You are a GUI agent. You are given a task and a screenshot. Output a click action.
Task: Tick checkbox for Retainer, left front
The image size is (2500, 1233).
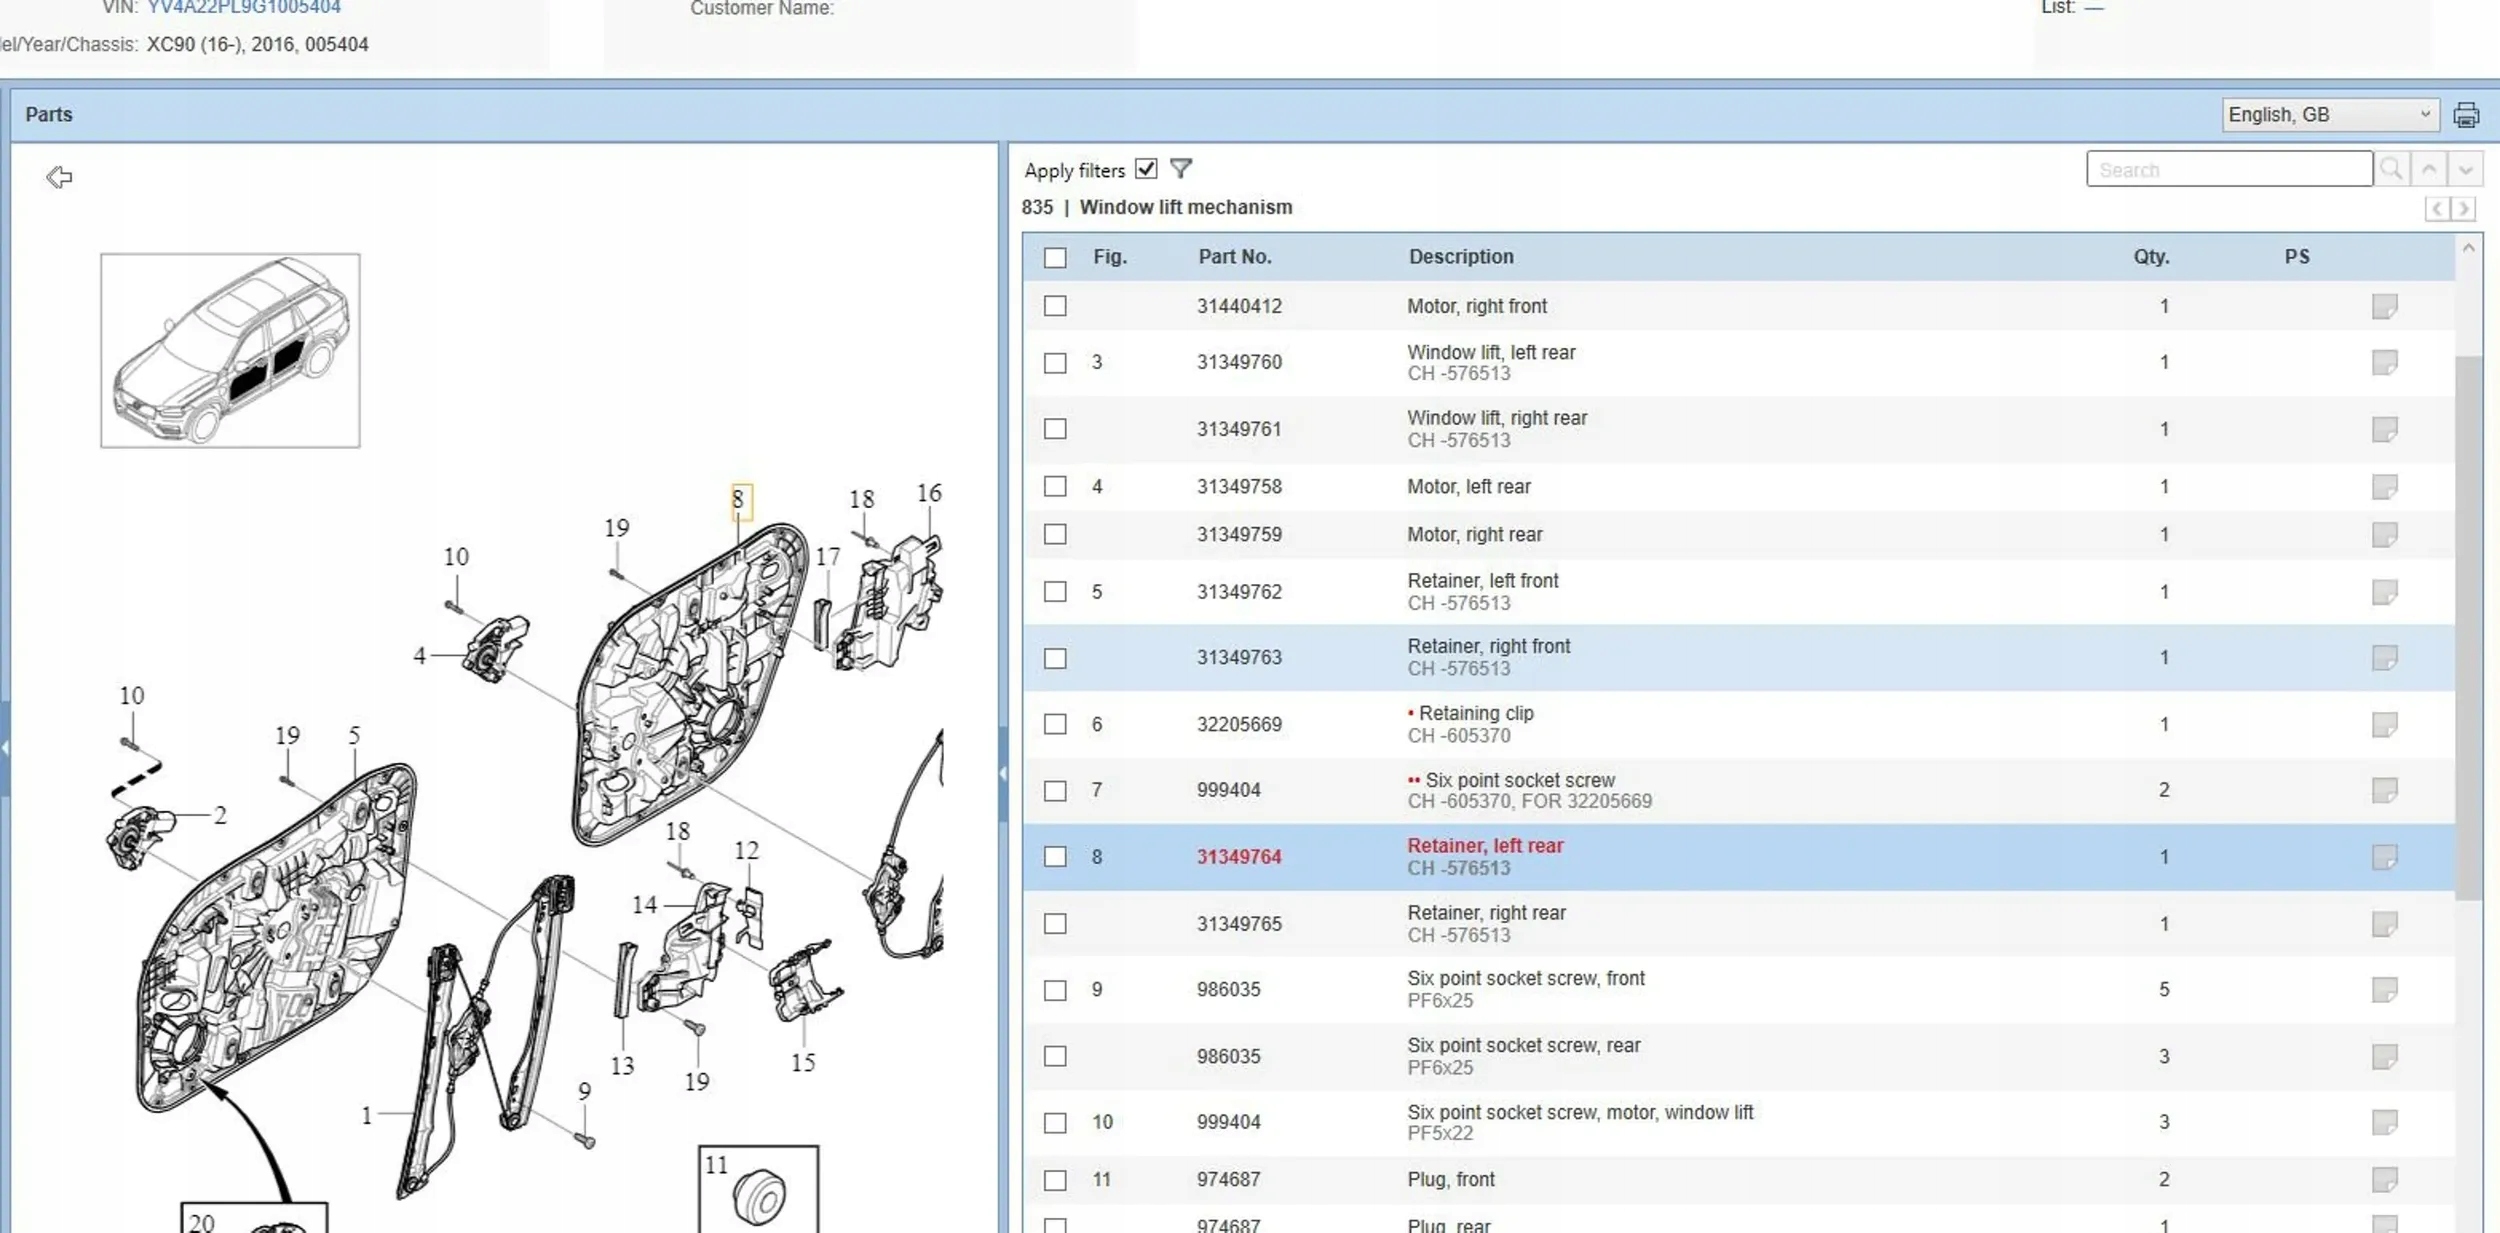coord(1055,592)
